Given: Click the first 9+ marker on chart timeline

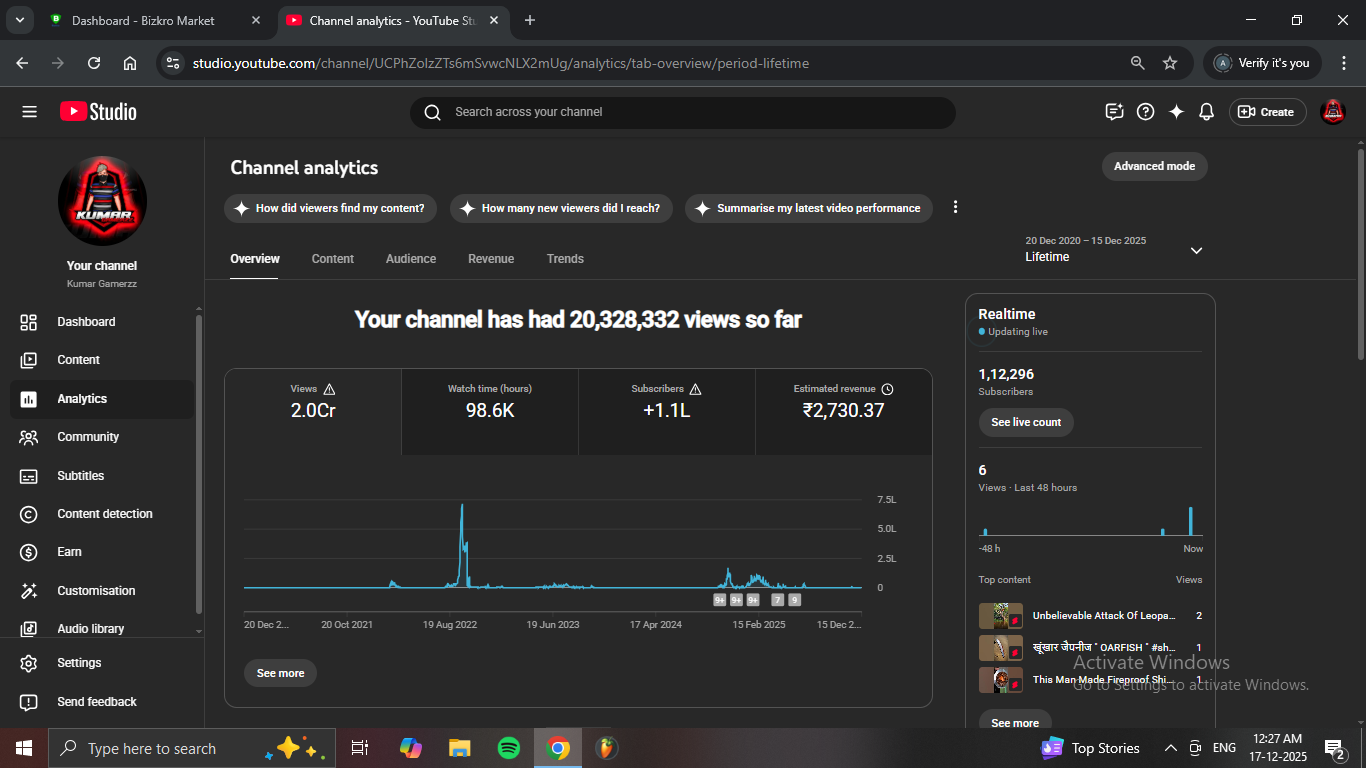Looking at the screenshot, I should tap(719, 600).
